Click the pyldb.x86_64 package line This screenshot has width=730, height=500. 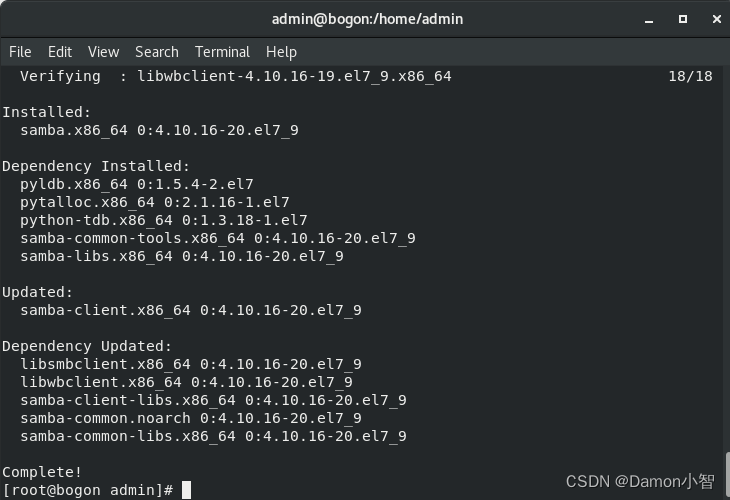(136, 184)
